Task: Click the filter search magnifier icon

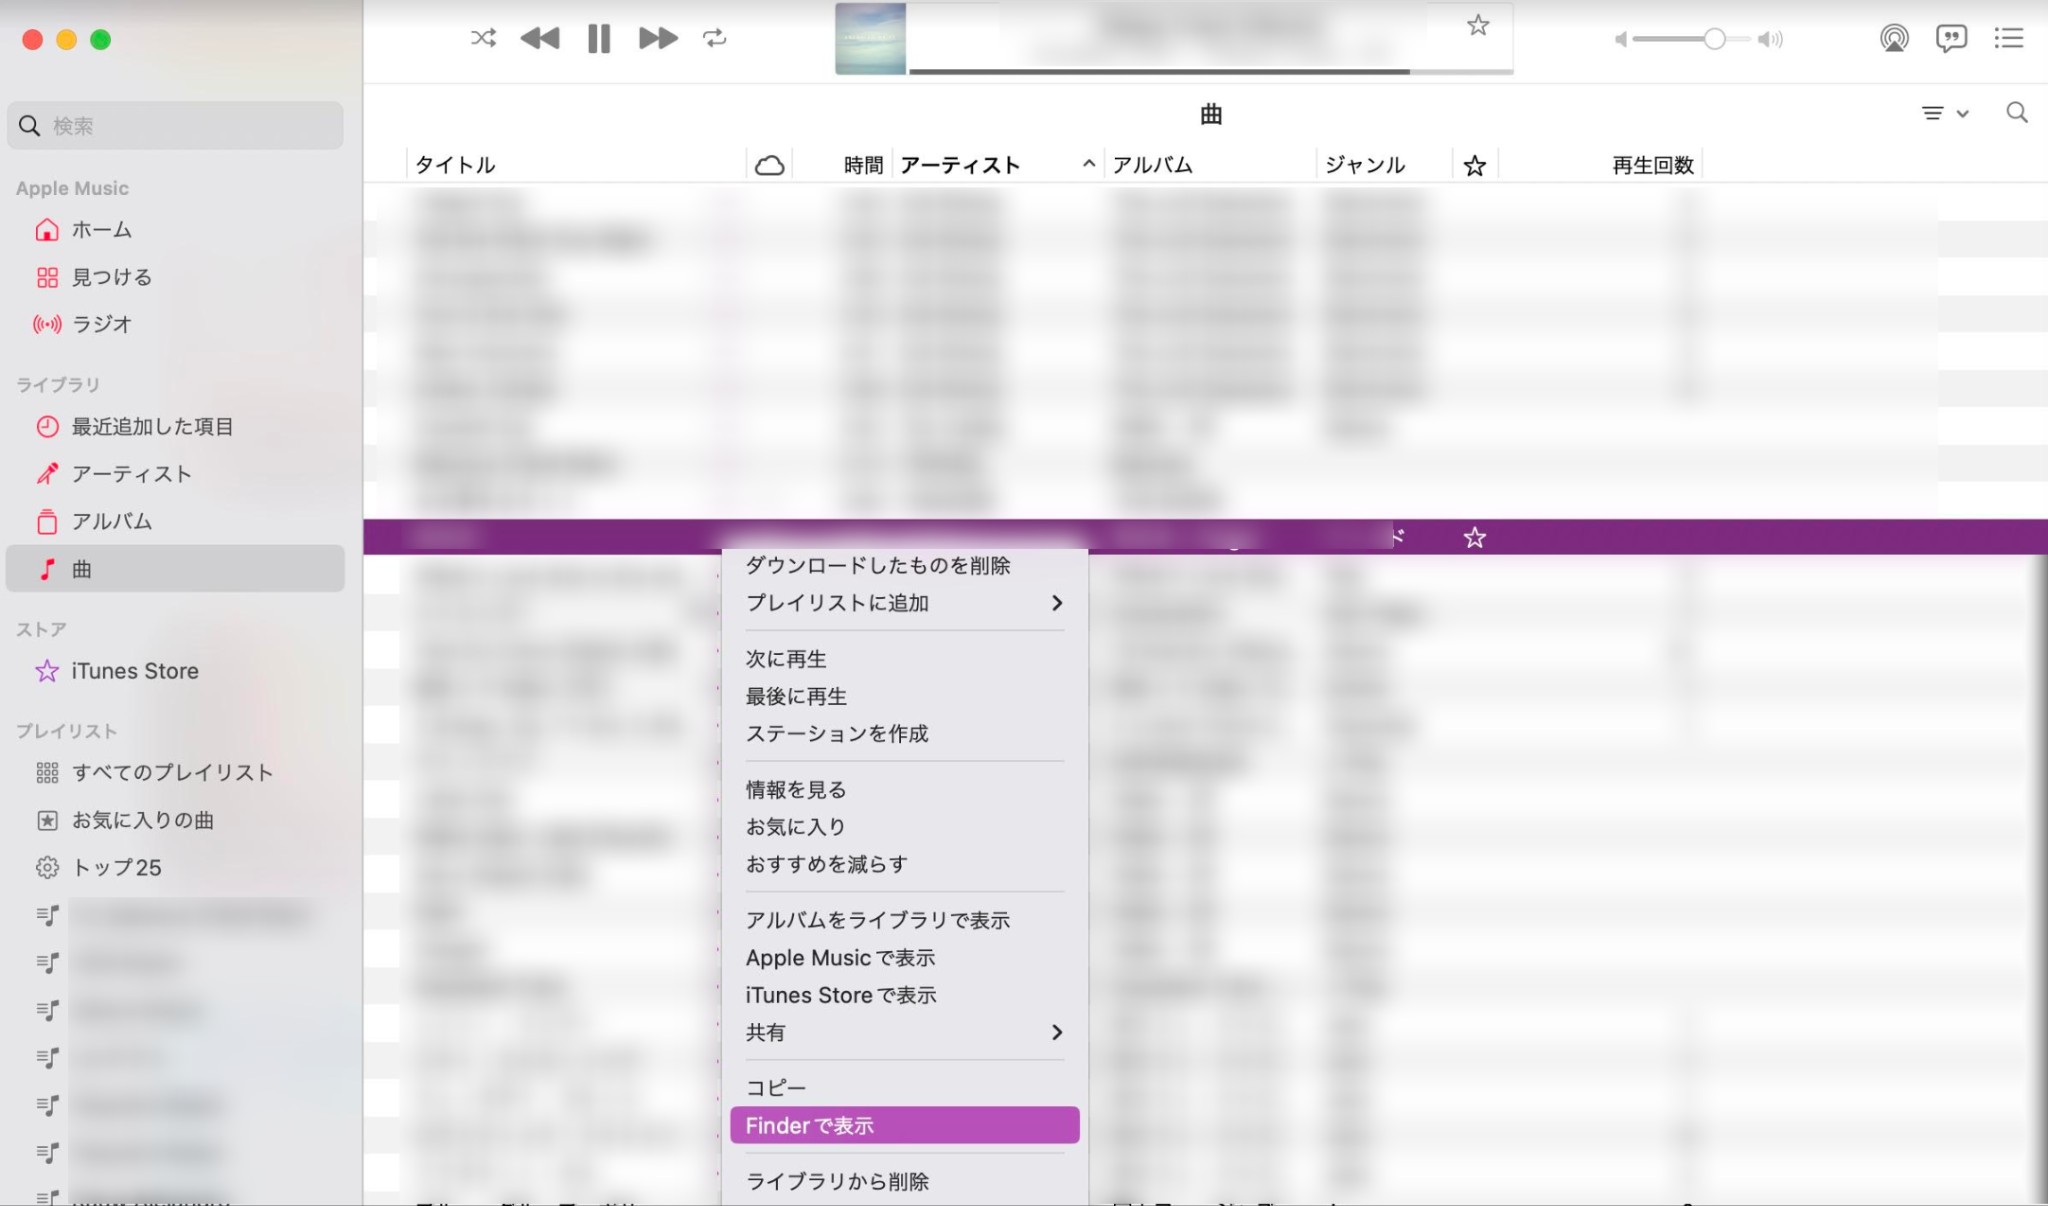Action: click(x=2017, y=112)
